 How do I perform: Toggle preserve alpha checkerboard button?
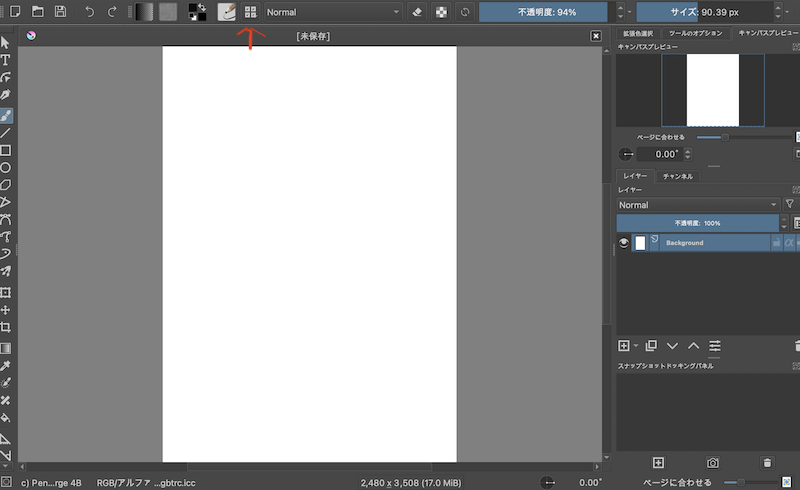[x=442, y=12]
